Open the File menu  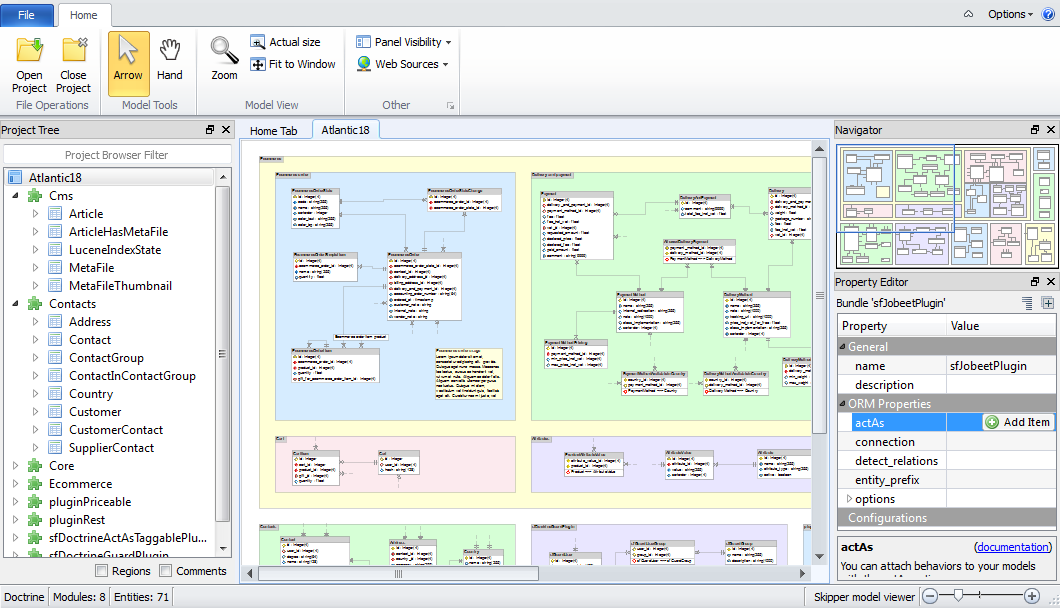27,15
